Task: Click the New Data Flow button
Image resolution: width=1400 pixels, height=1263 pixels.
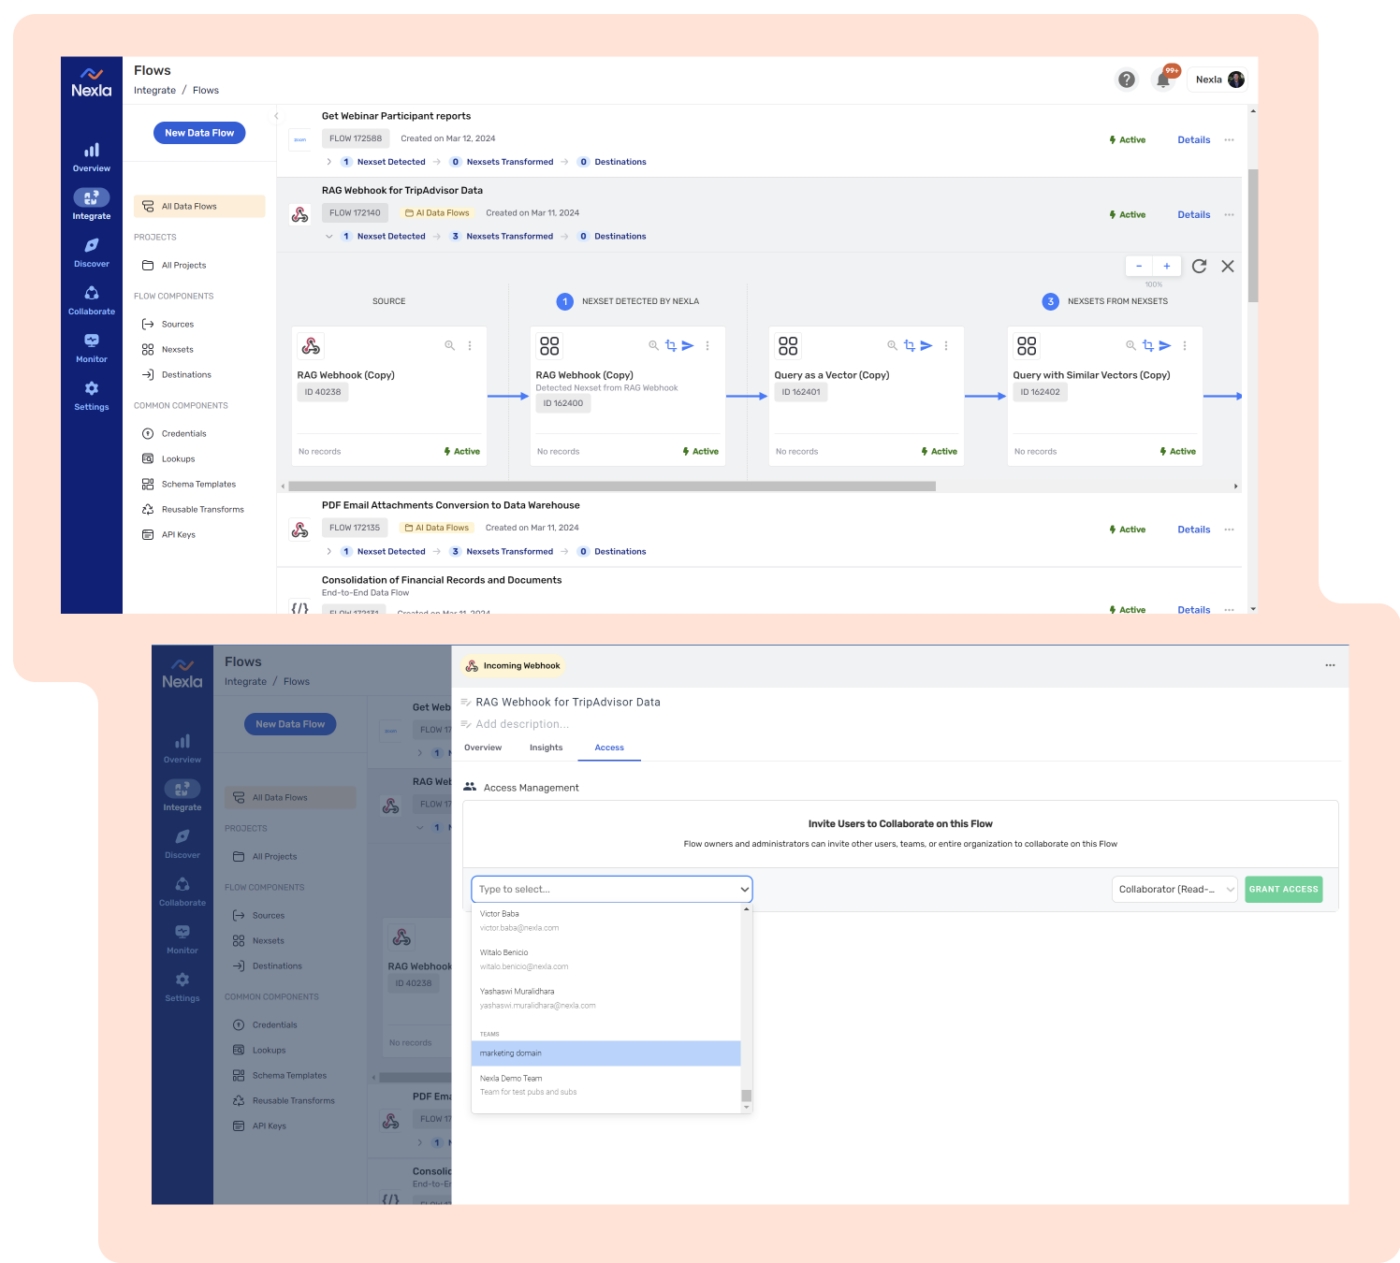Action: tap(199, 132)
